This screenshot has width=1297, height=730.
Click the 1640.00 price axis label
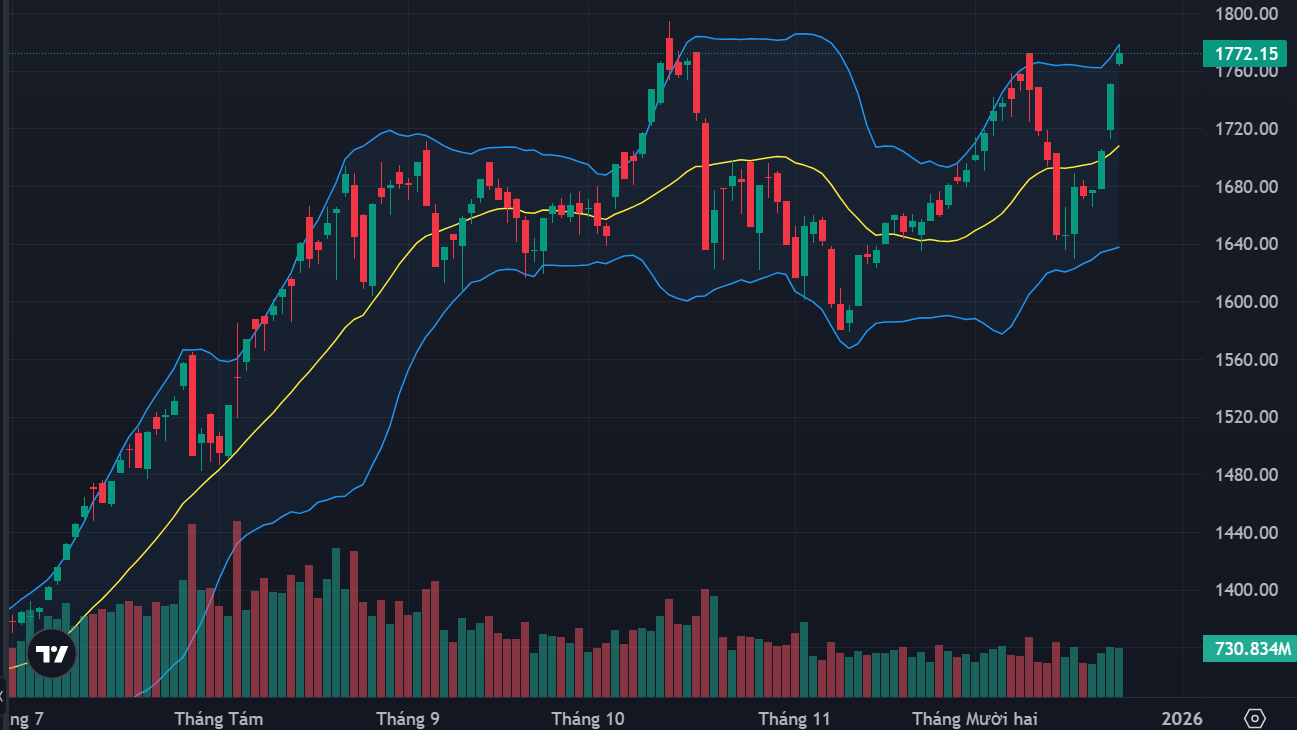tap(1245, 244)
